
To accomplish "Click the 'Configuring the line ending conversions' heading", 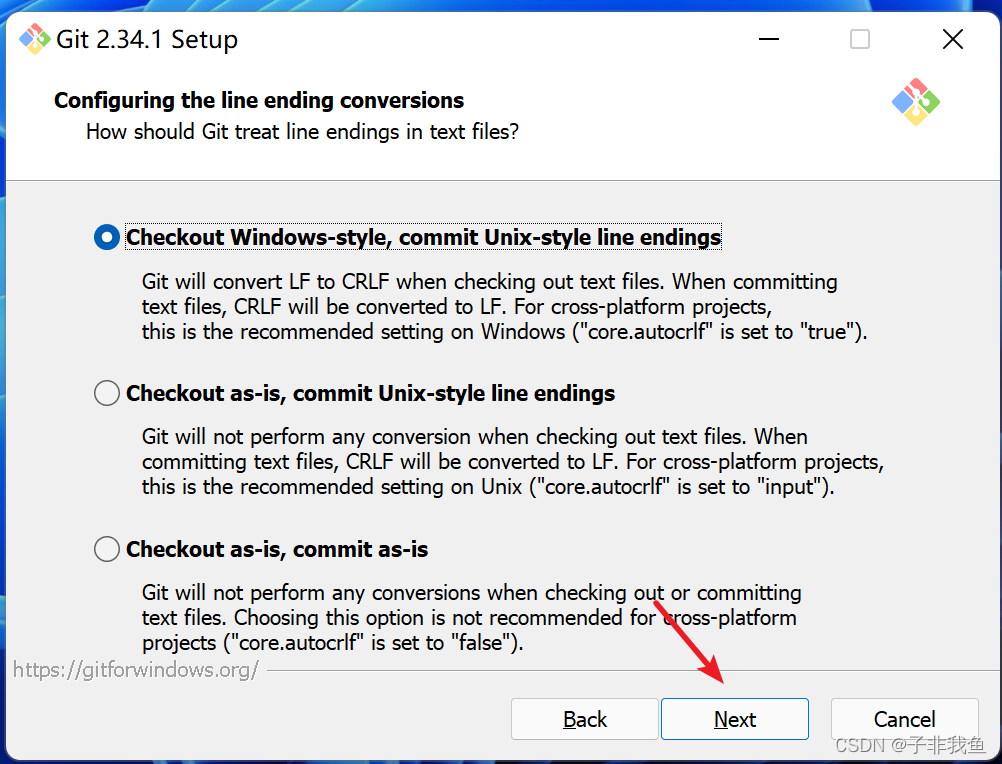I will (x=259, y=100).
